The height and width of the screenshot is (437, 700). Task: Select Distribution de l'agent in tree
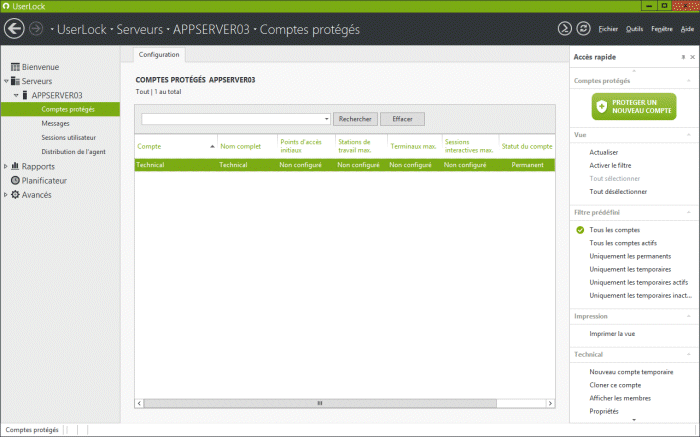coord(74,152)
